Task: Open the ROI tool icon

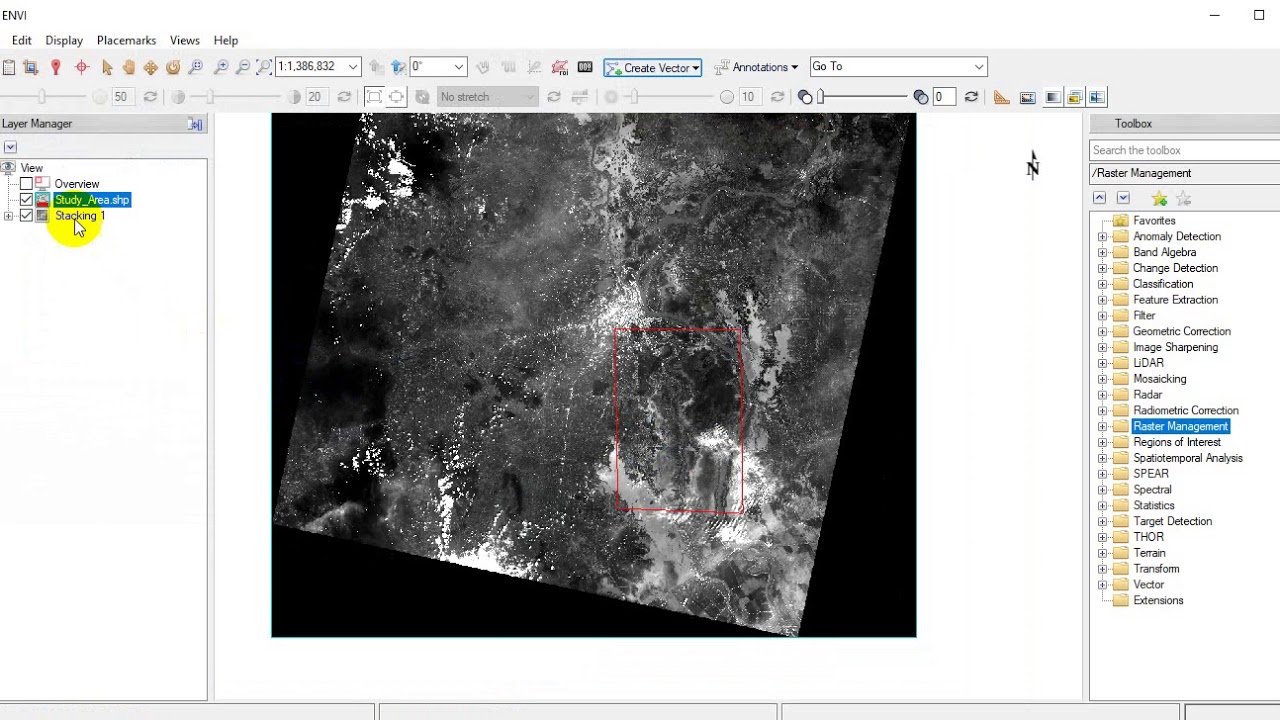Action: (x=559, y=67)
